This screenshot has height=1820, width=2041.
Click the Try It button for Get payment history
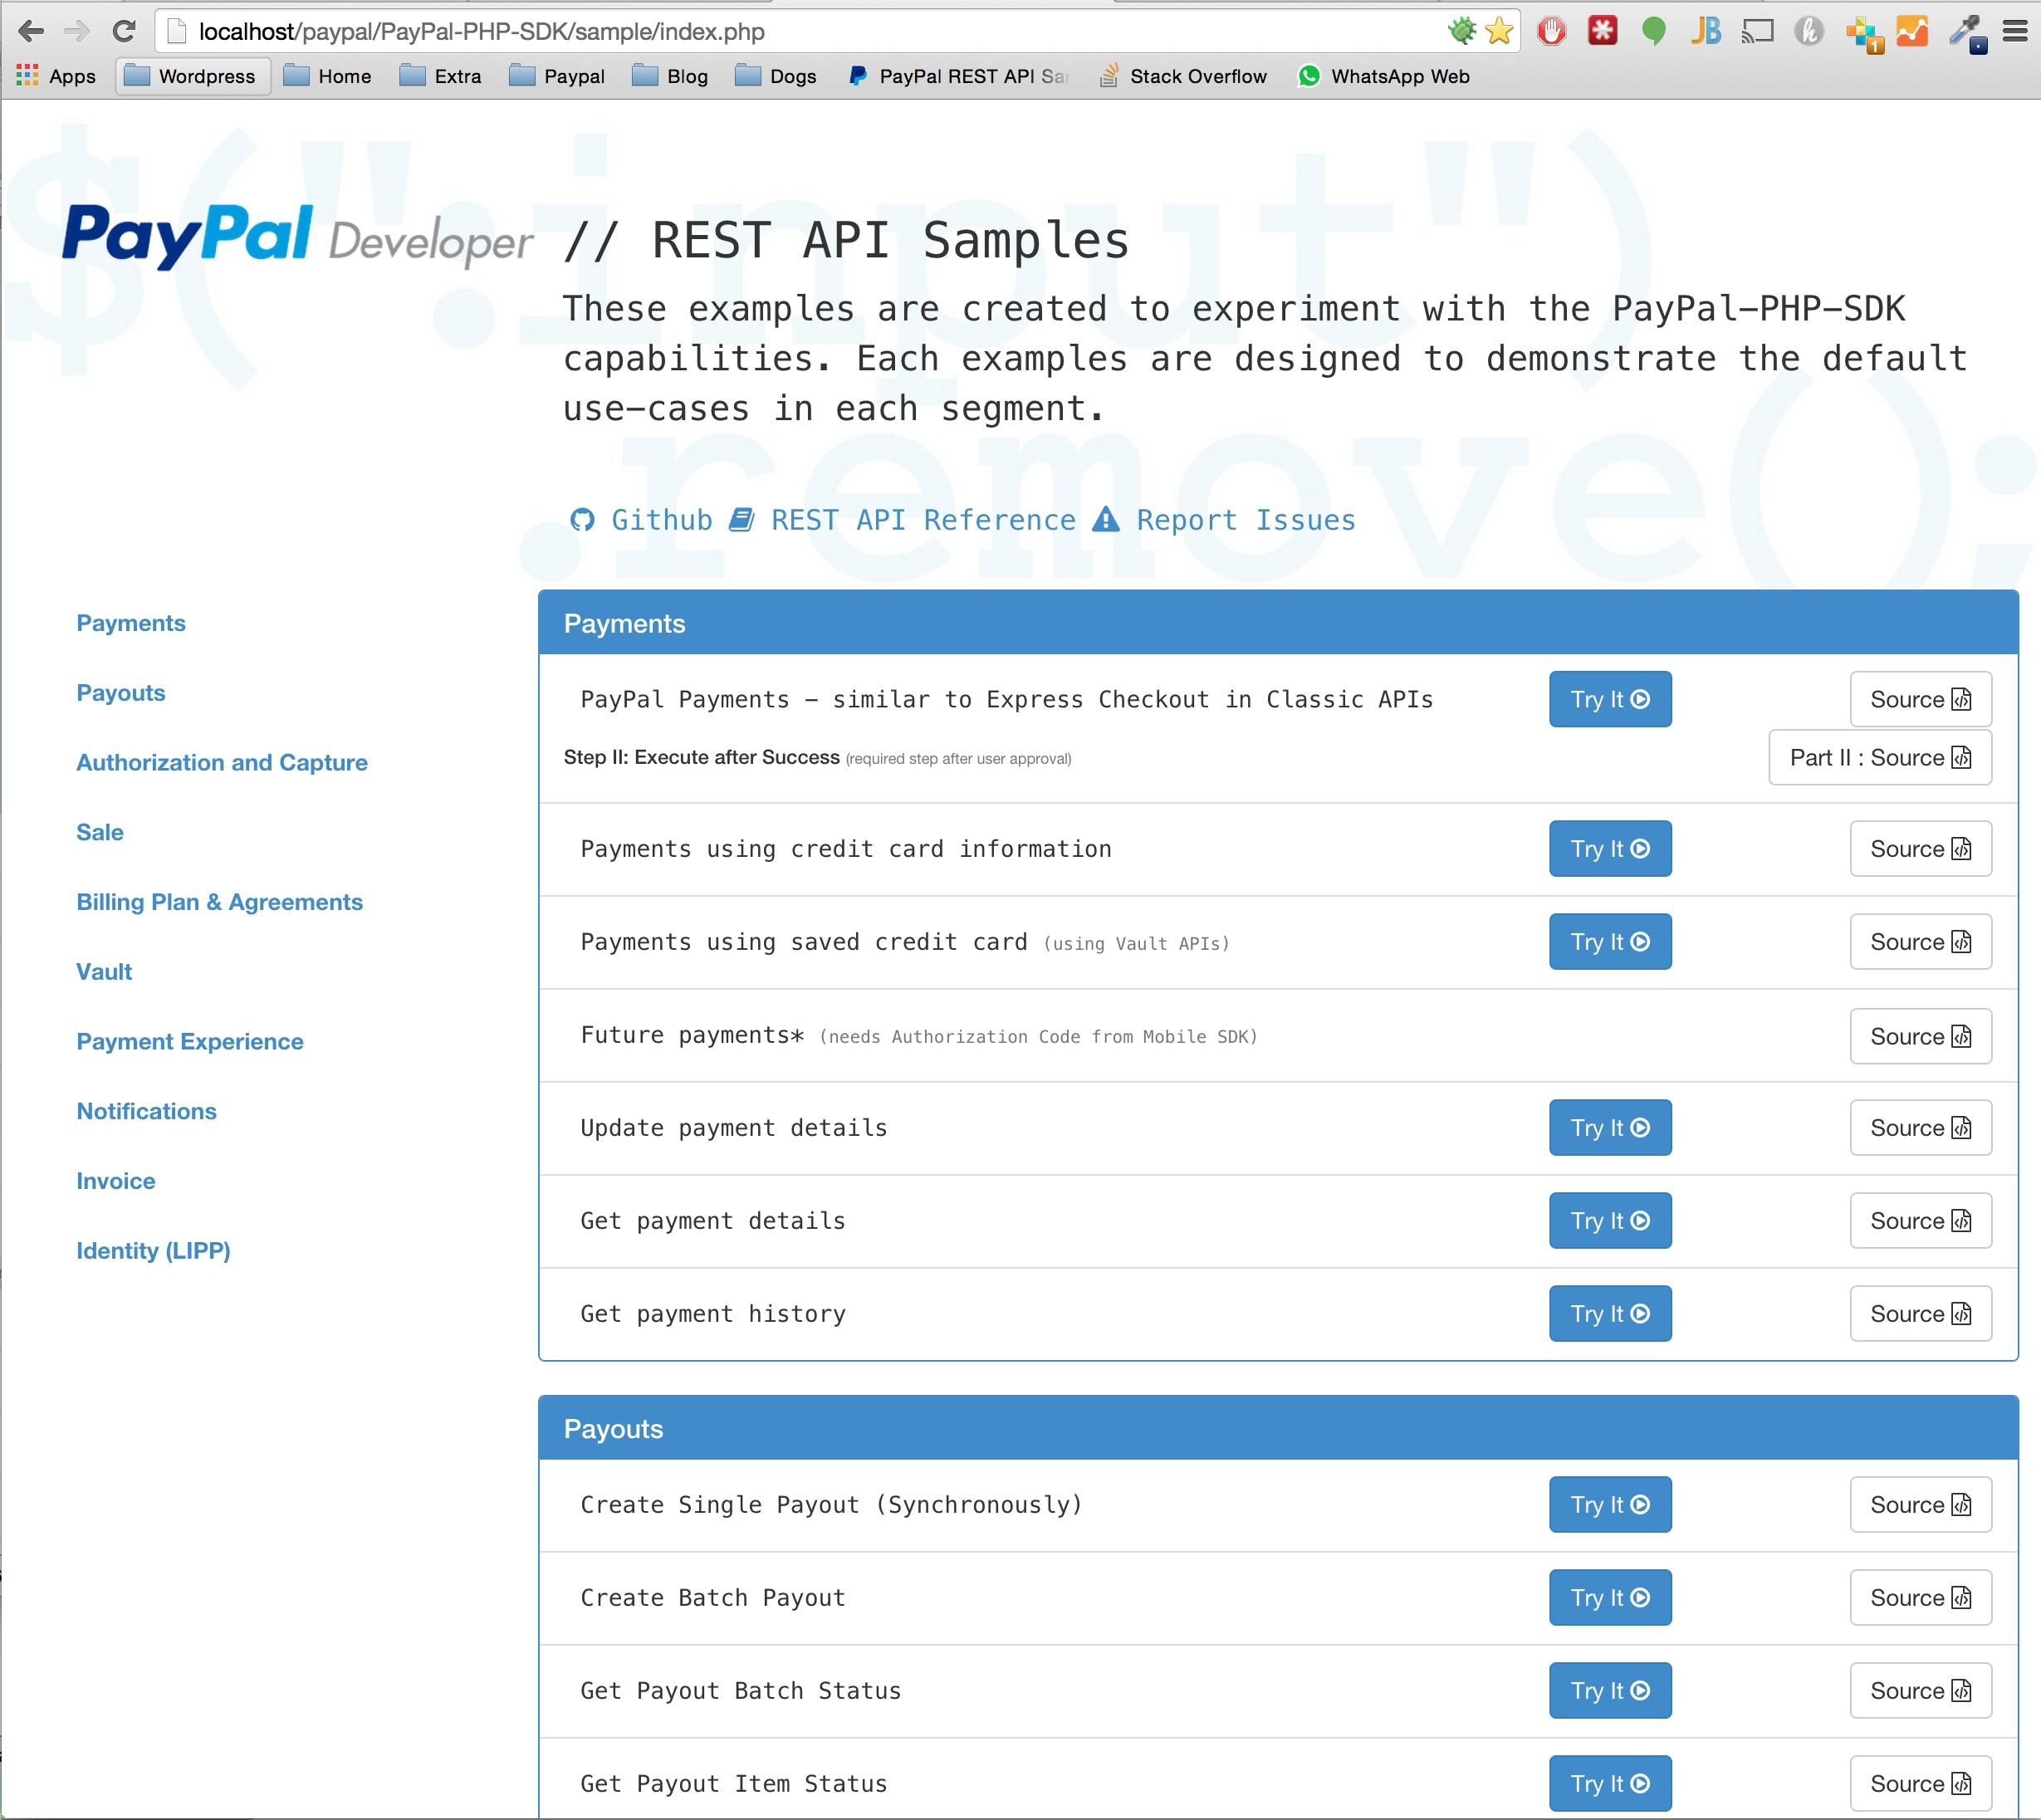coord(1608,1314)
